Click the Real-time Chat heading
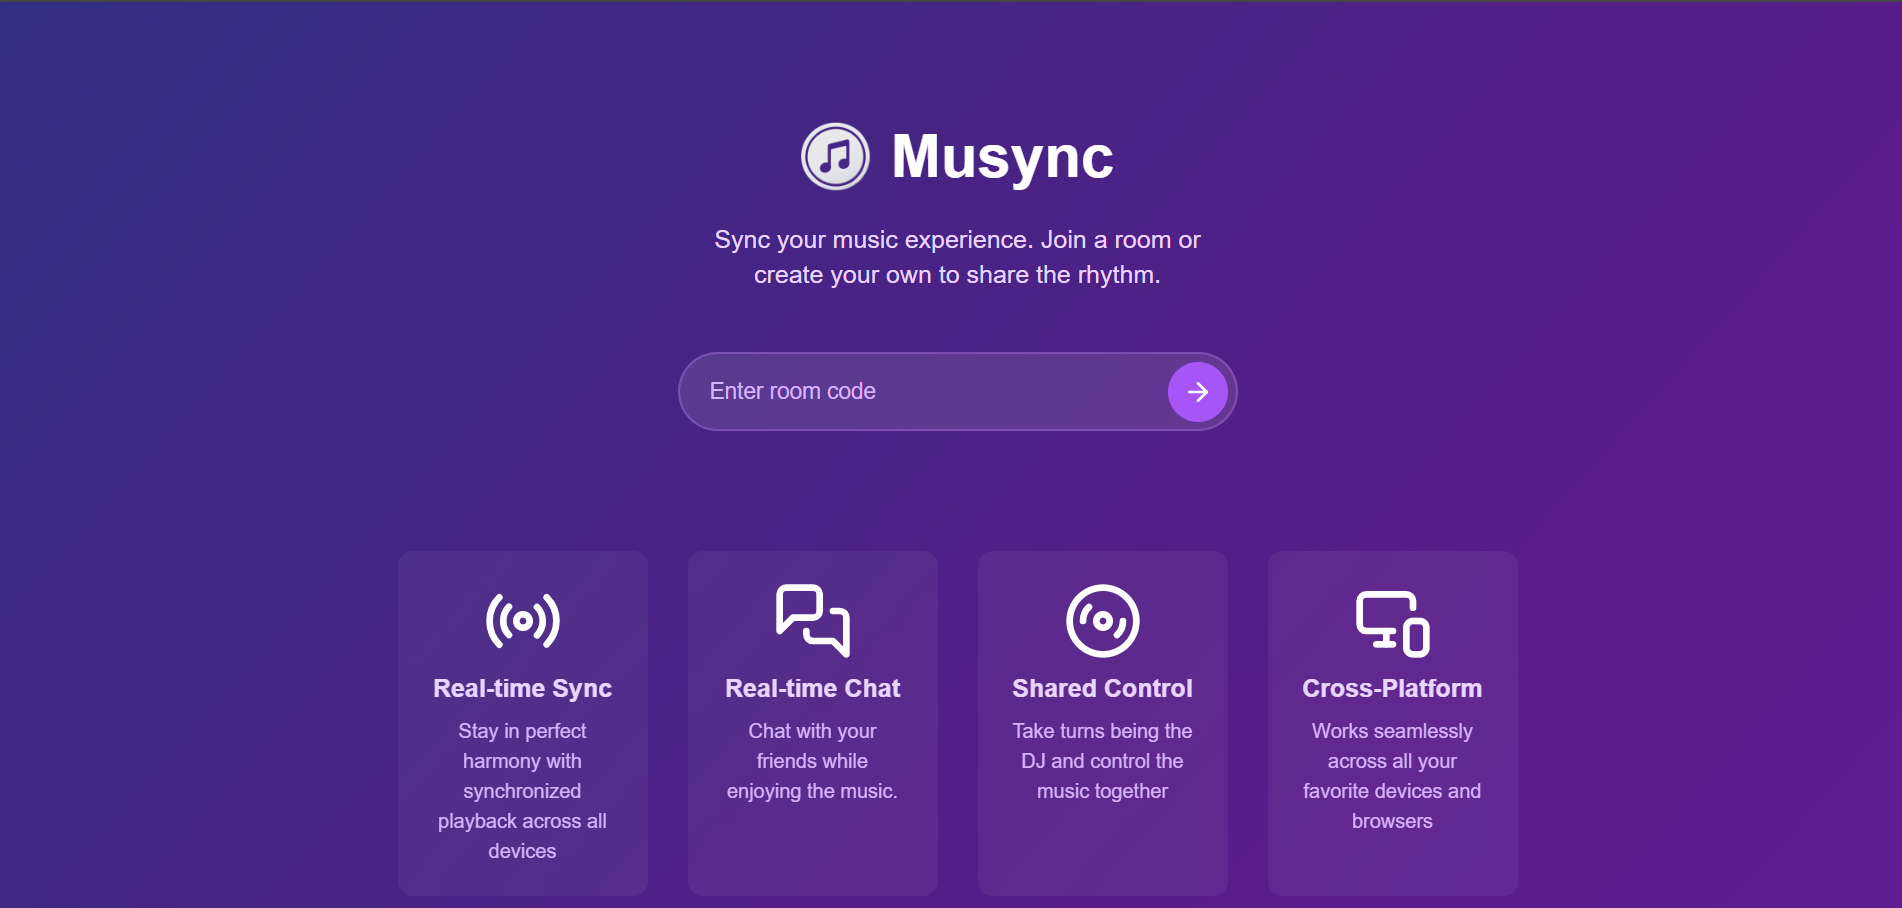1902x908 pixels. tap(812, 688)
